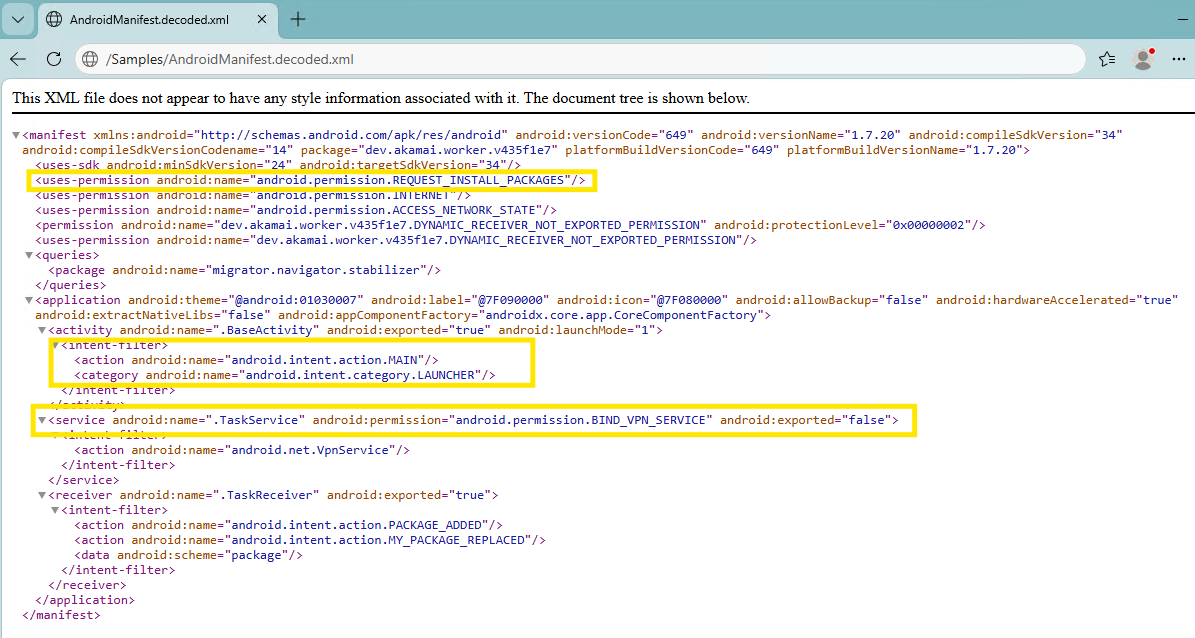The height and width of the screenshot is (638, 1195).
Task: Click the PACKAGE_ADDED action line
Action: click(288, 525)
